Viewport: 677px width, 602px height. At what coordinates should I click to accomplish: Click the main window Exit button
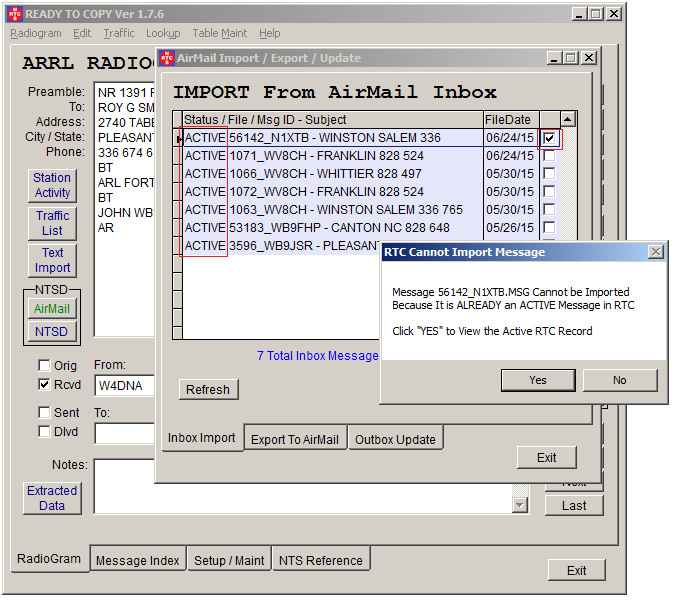(576, 570)
